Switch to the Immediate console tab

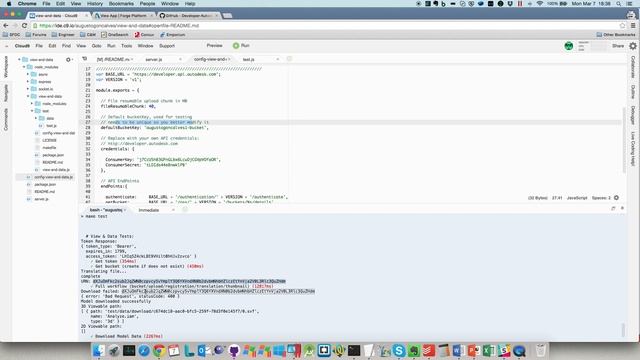point(149,210)
